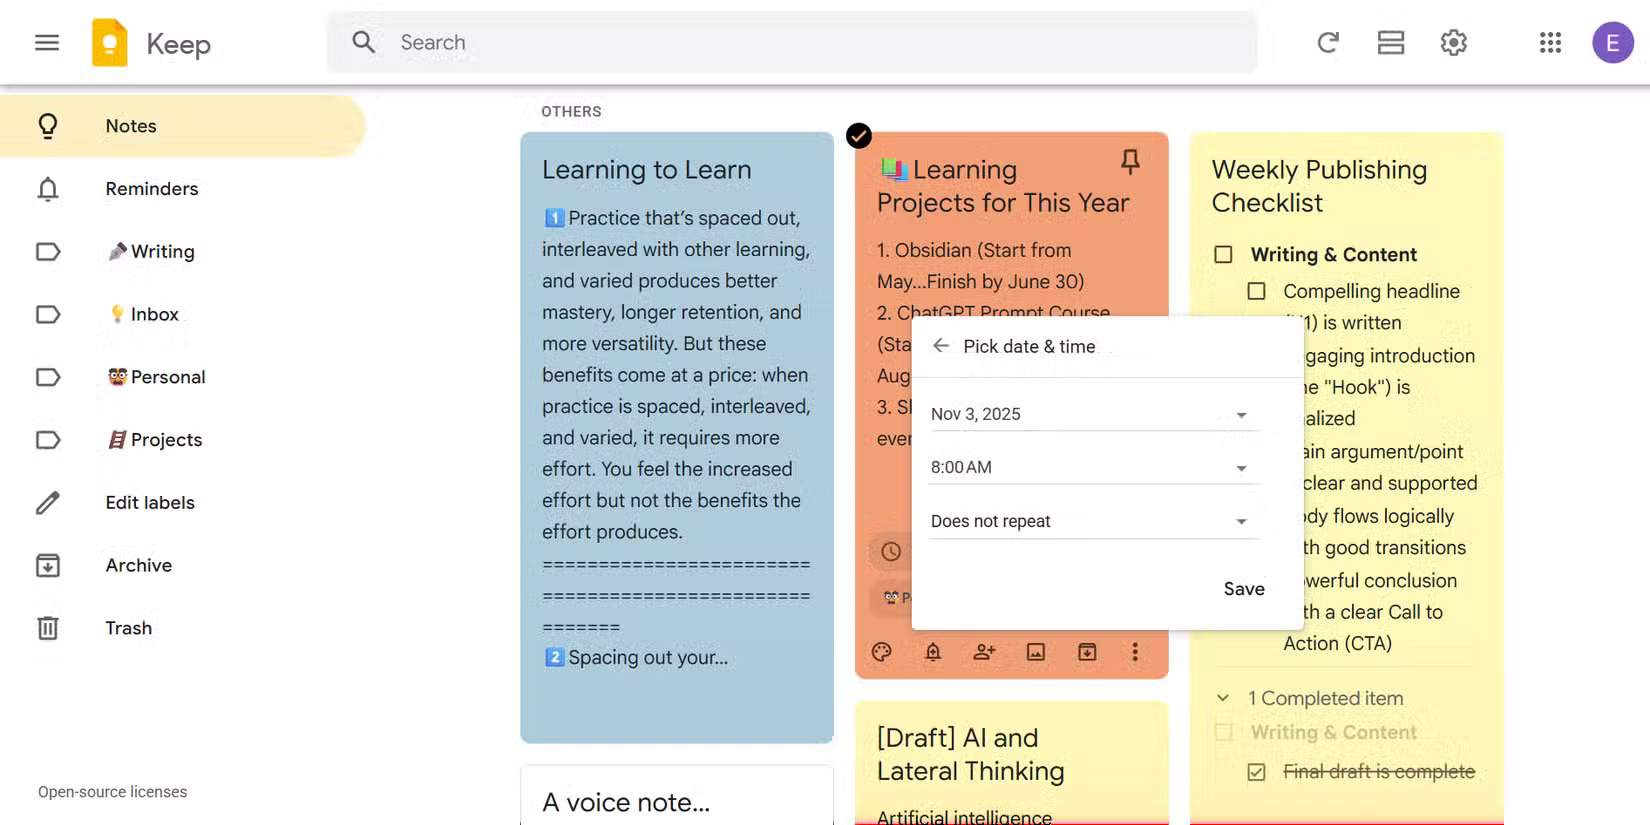Open the main menu hamburger icon
Screen dimensions: 1650x825
pyautogui.click(x=47, y=43)
